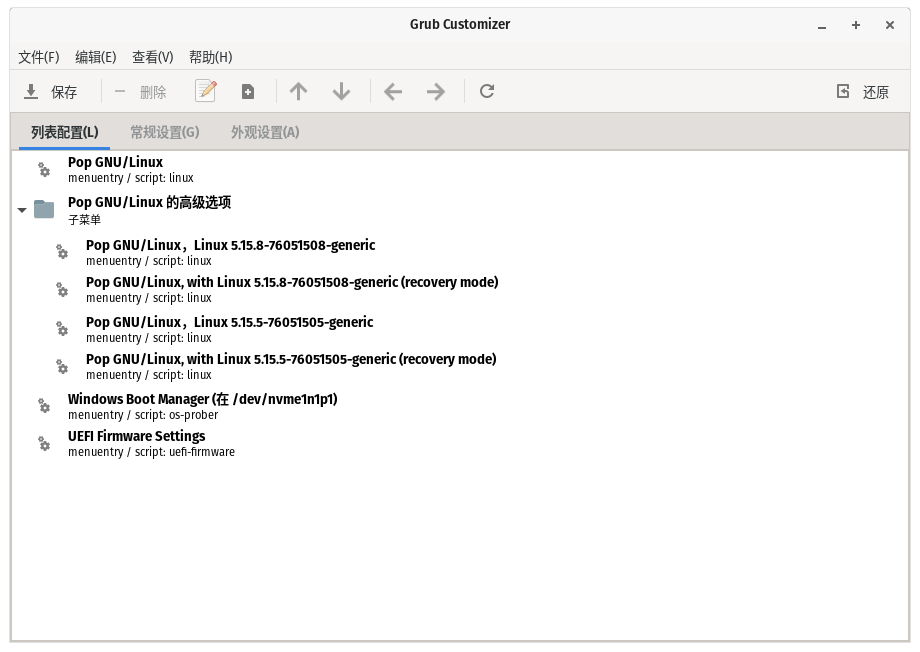Click the left arrow to remove from submenu
This screenshot has width=920, height=652.
[393, 92]
